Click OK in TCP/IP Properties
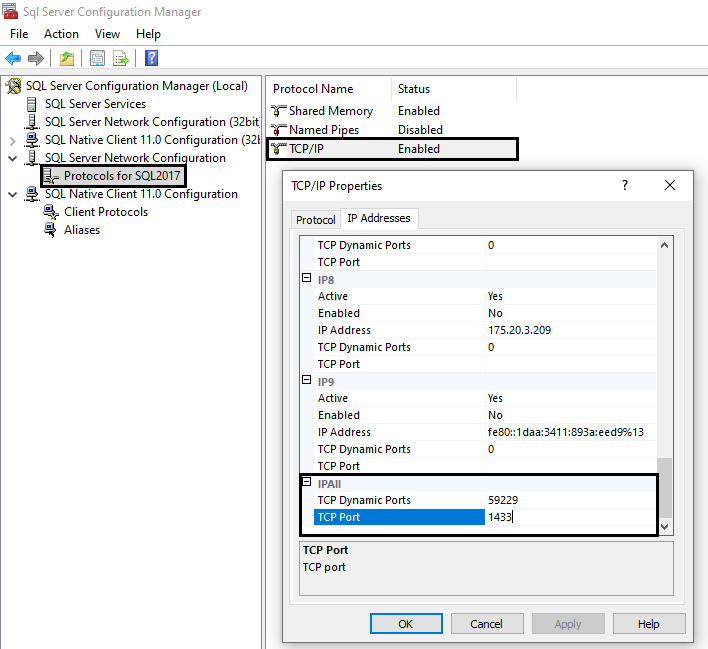This screenshot has height=649, width=708. (406, 624)
